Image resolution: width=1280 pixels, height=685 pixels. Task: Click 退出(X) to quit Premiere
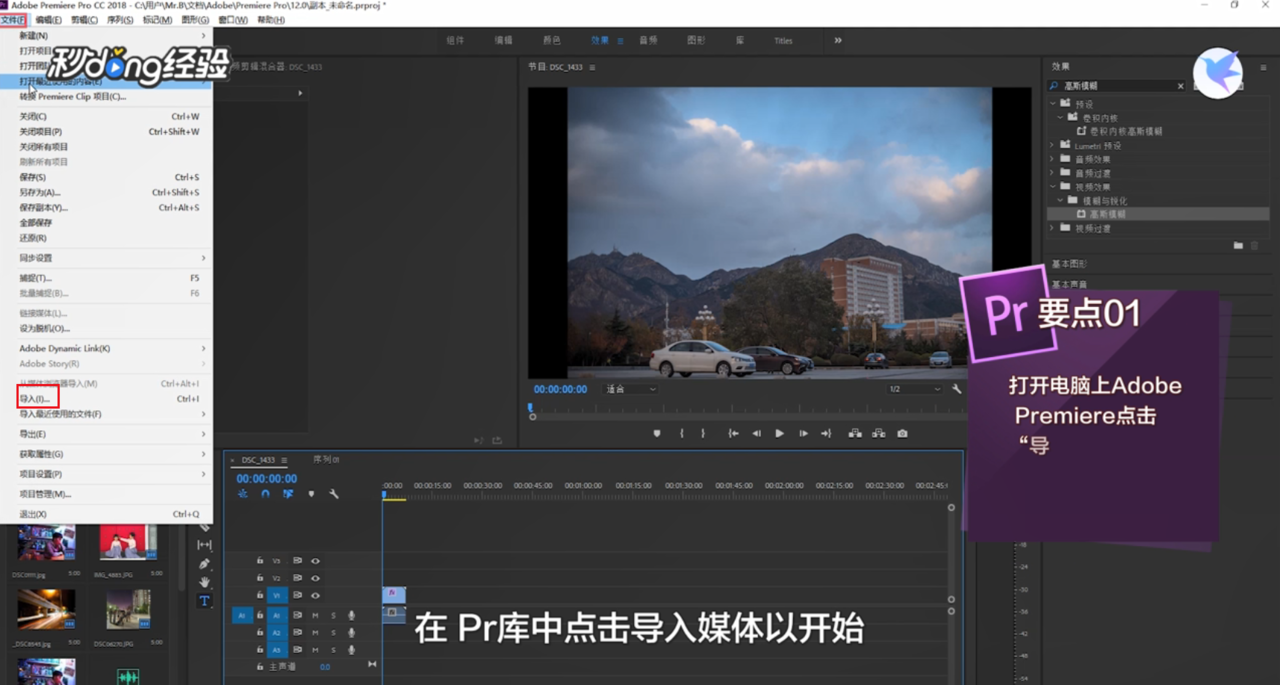tap(106, 514)
